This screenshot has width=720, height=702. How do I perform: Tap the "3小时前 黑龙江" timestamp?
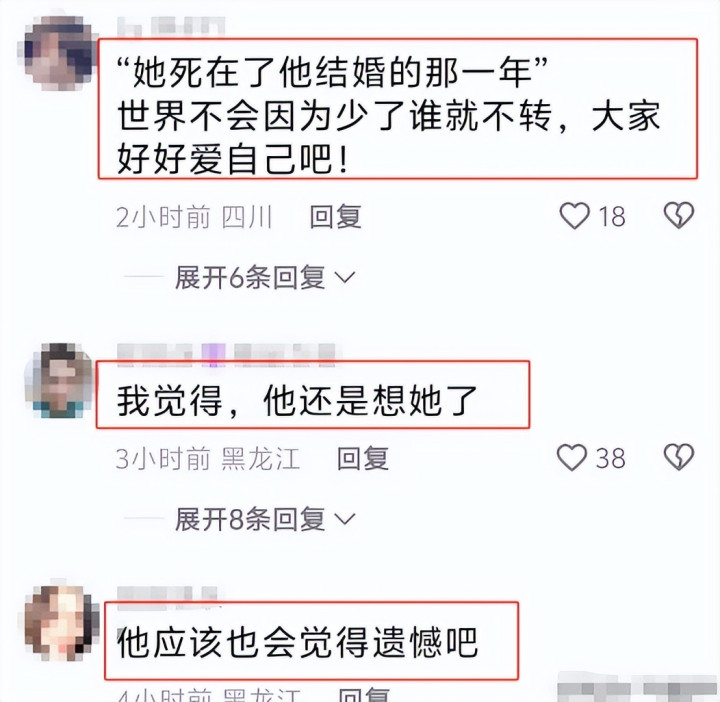pyautogui.click(x=208, y=459)
